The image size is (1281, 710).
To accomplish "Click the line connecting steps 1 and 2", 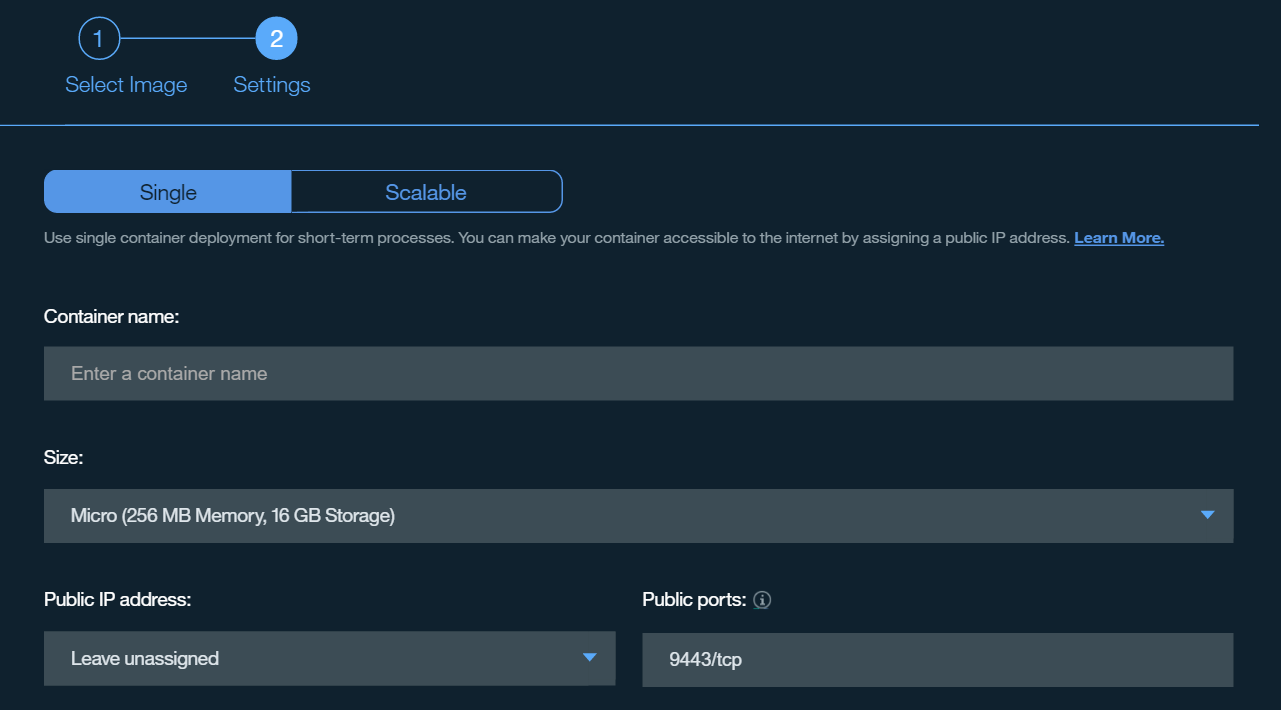I will (x=187, y=39).
